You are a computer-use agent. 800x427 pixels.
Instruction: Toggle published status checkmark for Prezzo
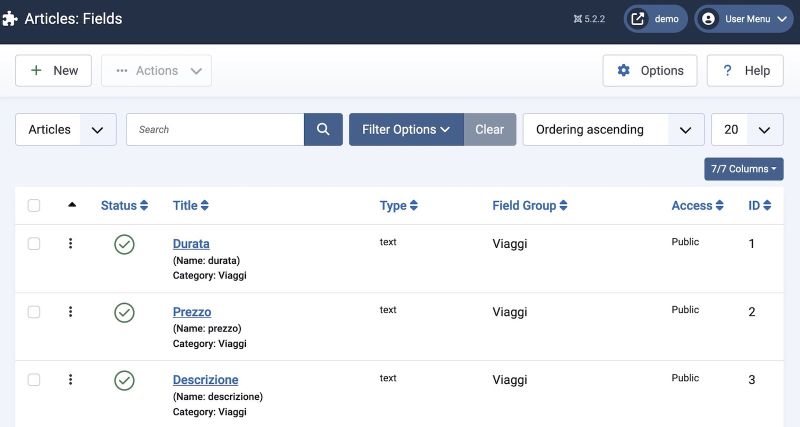tap(124, 312)
